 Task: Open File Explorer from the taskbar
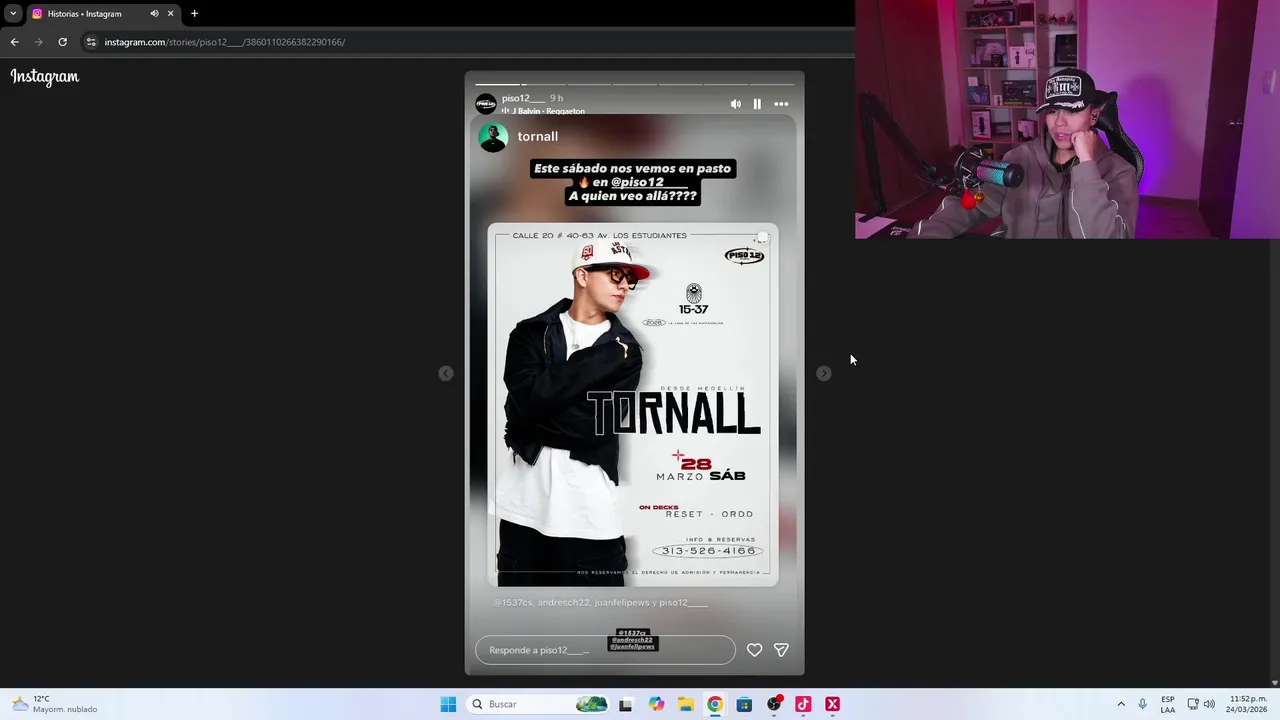[686, 704]
